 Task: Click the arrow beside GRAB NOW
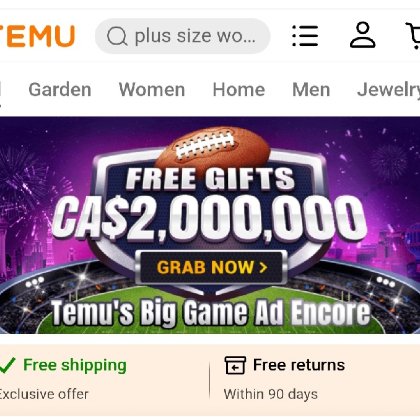click(263, 267)
